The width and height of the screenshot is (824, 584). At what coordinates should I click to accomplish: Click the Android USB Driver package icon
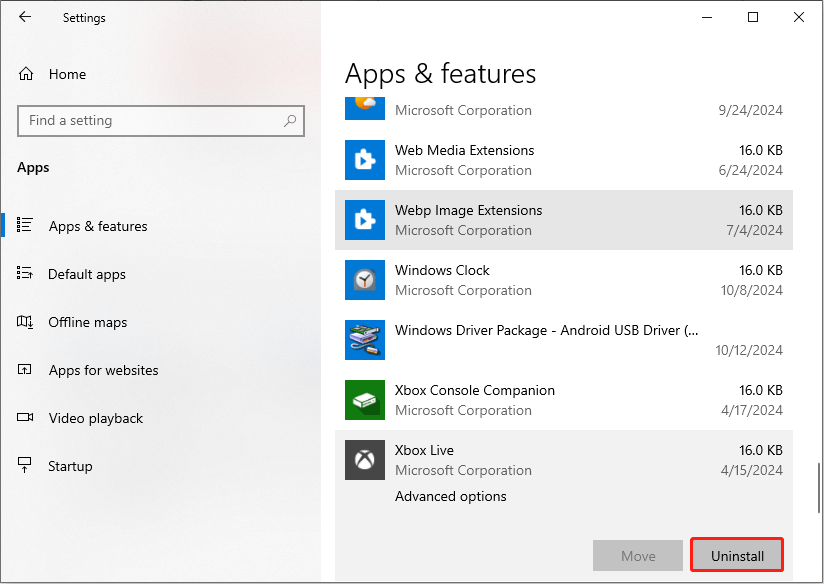point(365,340)
